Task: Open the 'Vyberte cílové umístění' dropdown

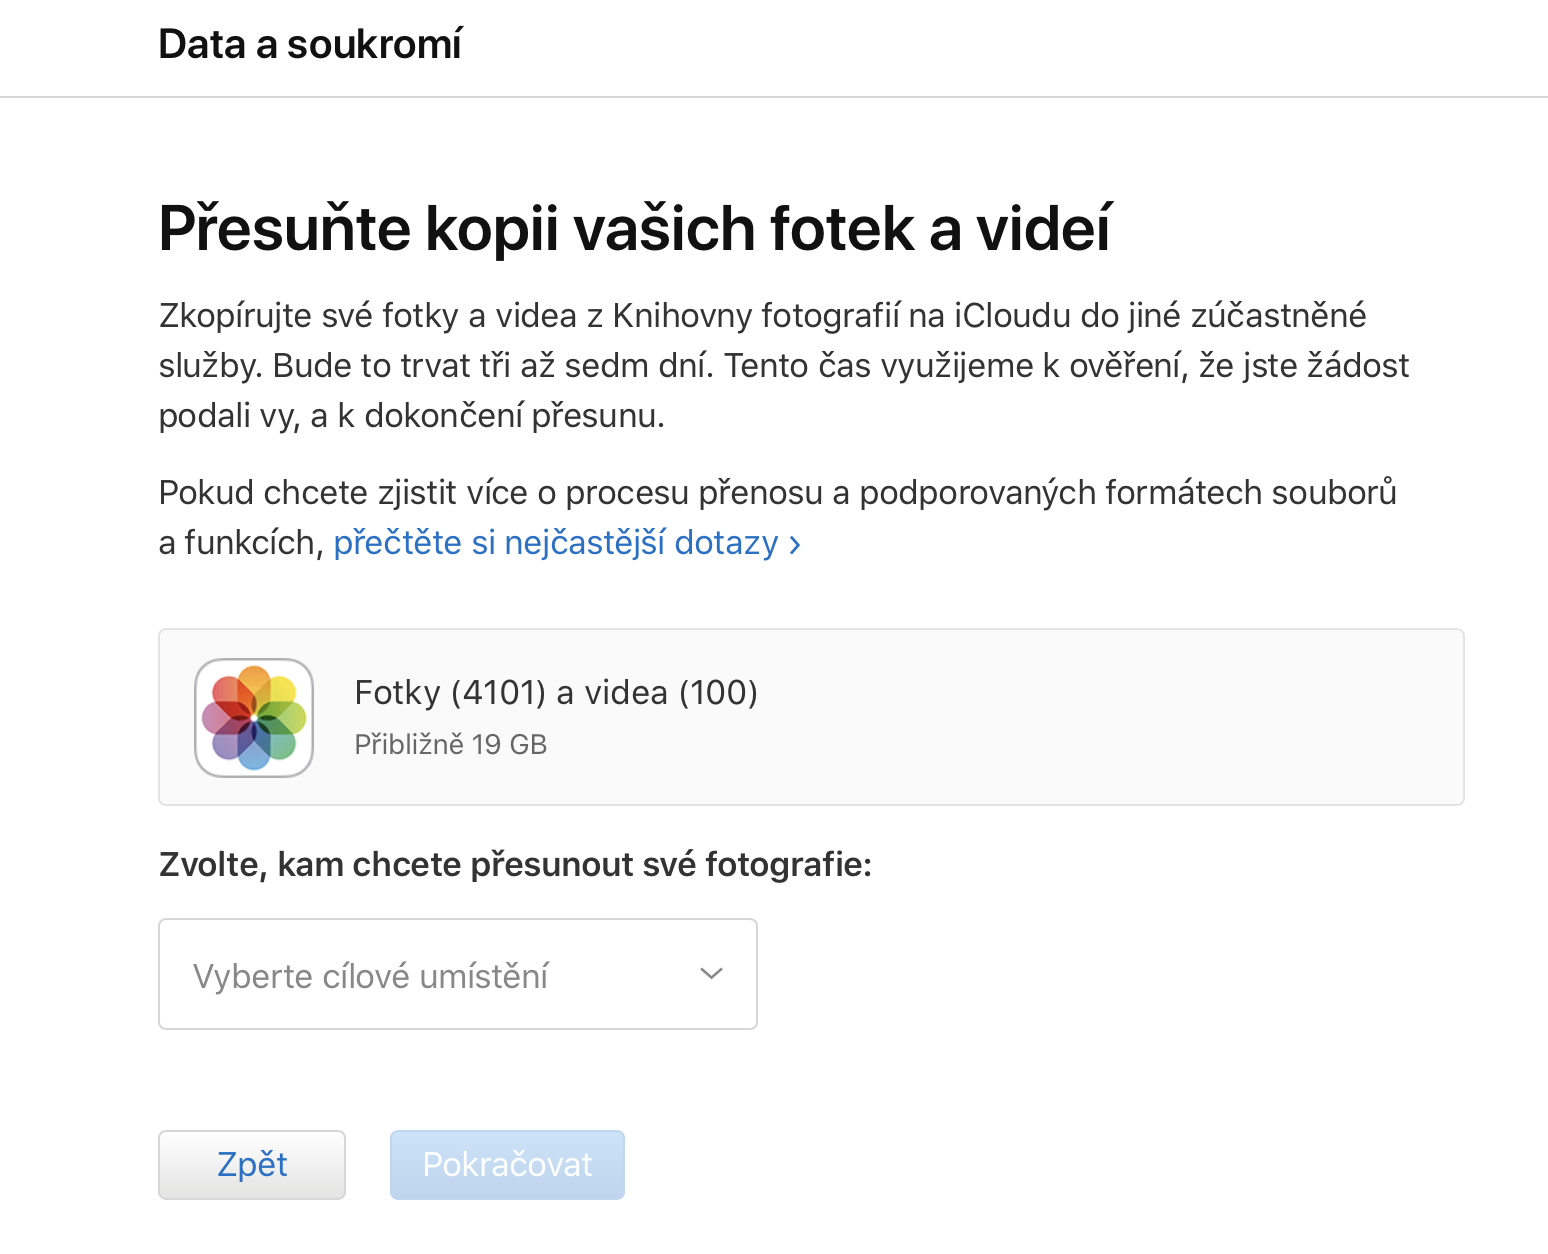Action: point(457,974)
